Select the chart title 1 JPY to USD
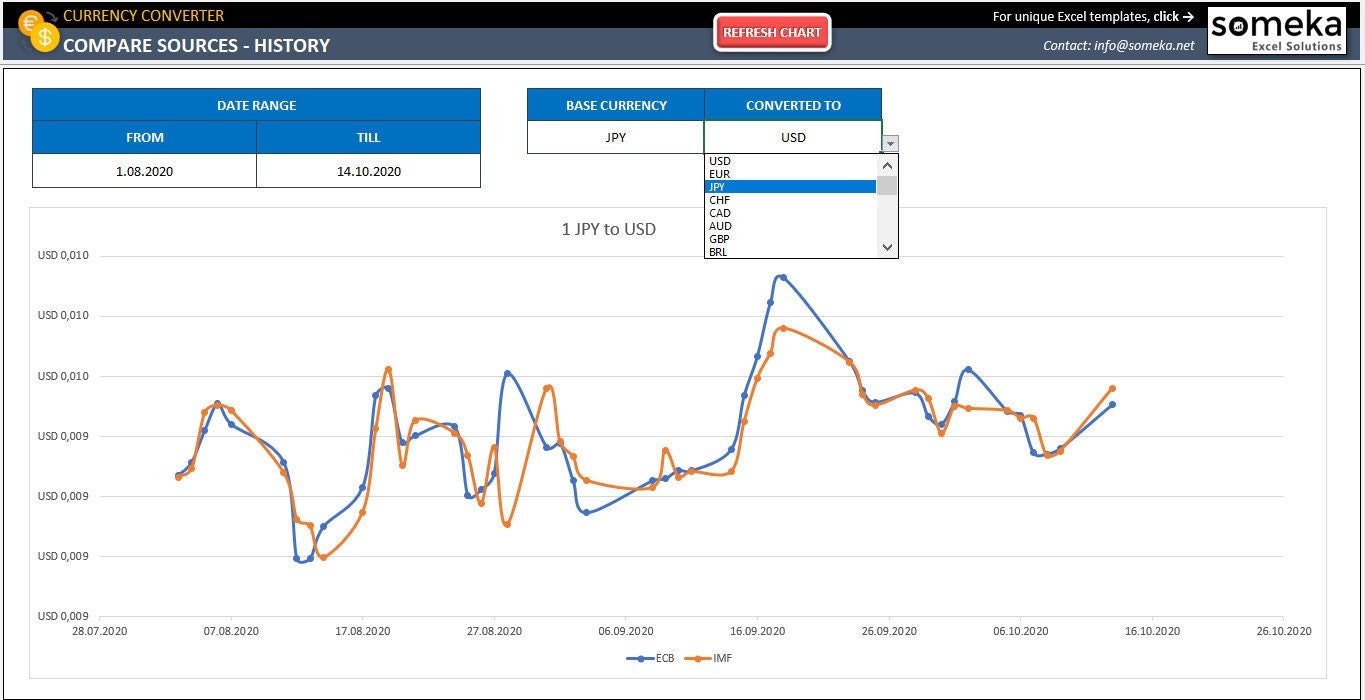Viewport: 1365px width, 700px height. 609,229
